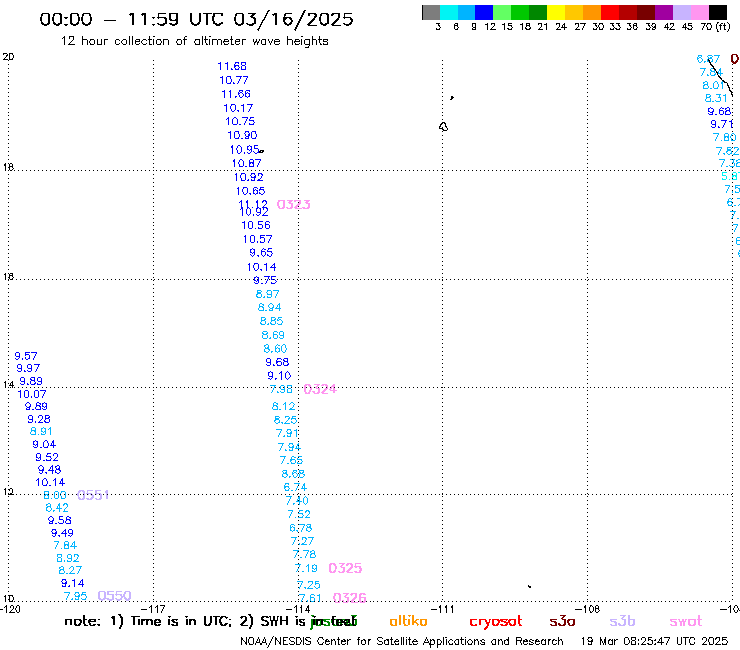The image size is (740, 650).
Task: Click the -108 longitude axis label
Action: pyautogui.click(x=588, y=609)
